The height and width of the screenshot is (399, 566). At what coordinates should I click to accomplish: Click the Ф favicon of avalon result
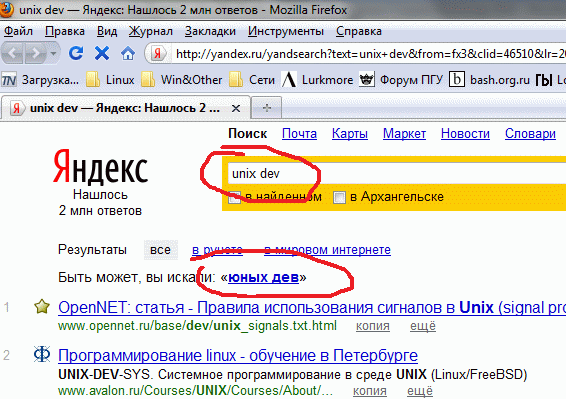[x=42, y=355]
